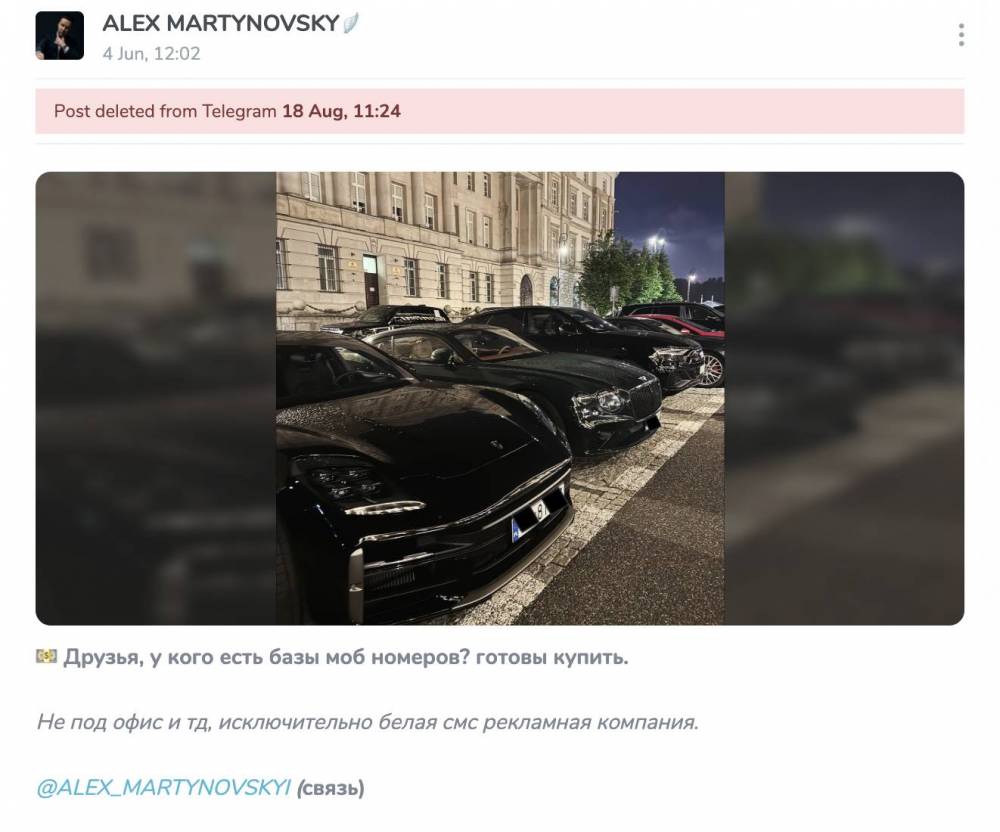Open the @ALEX_MARTYNOVSKYI contact link
The image size is (1000, 832).
tap(164, 788)
